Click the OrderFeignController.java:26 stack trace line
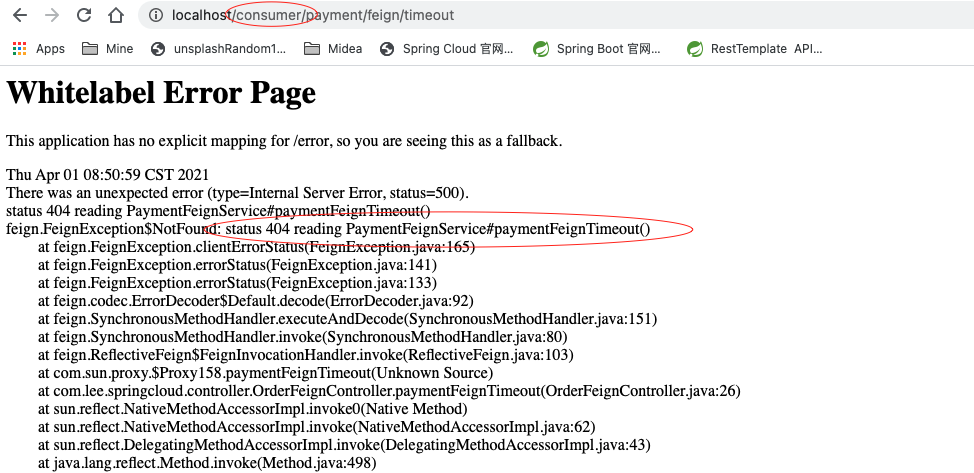This screenshot has width=974, height=473. pos(389,391)
